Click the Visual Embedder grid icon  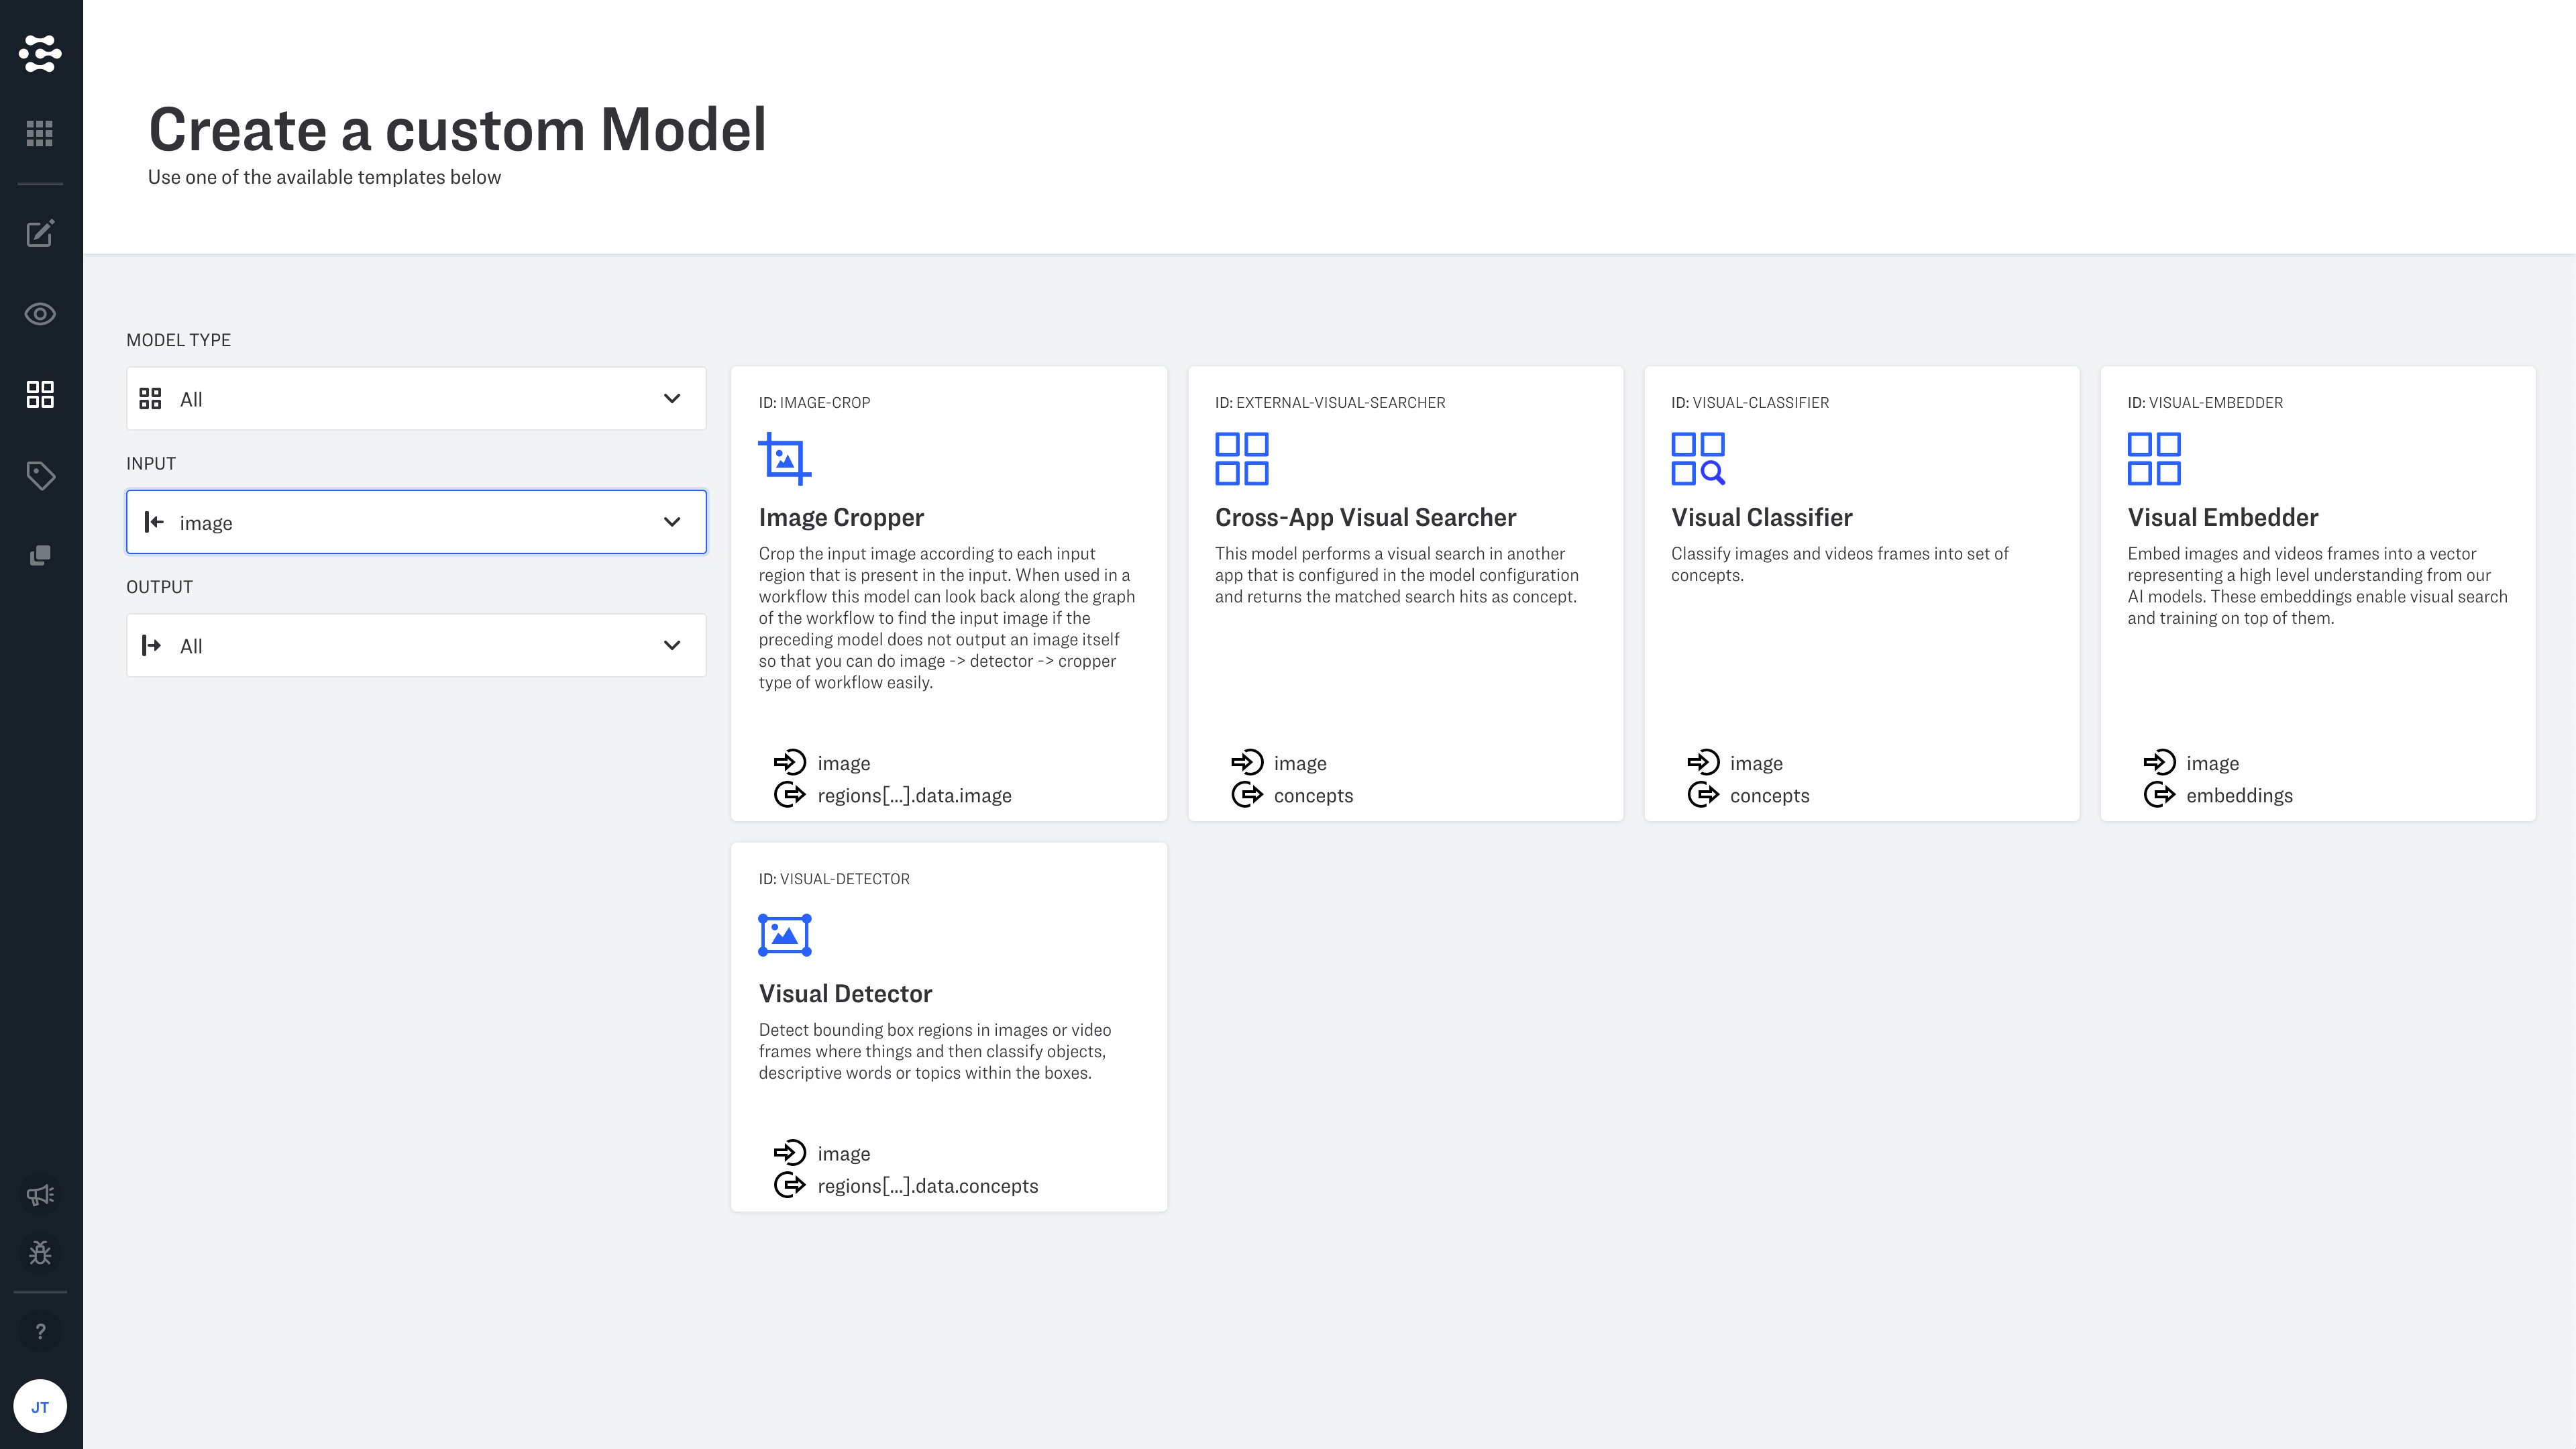tap(2153, 459)
